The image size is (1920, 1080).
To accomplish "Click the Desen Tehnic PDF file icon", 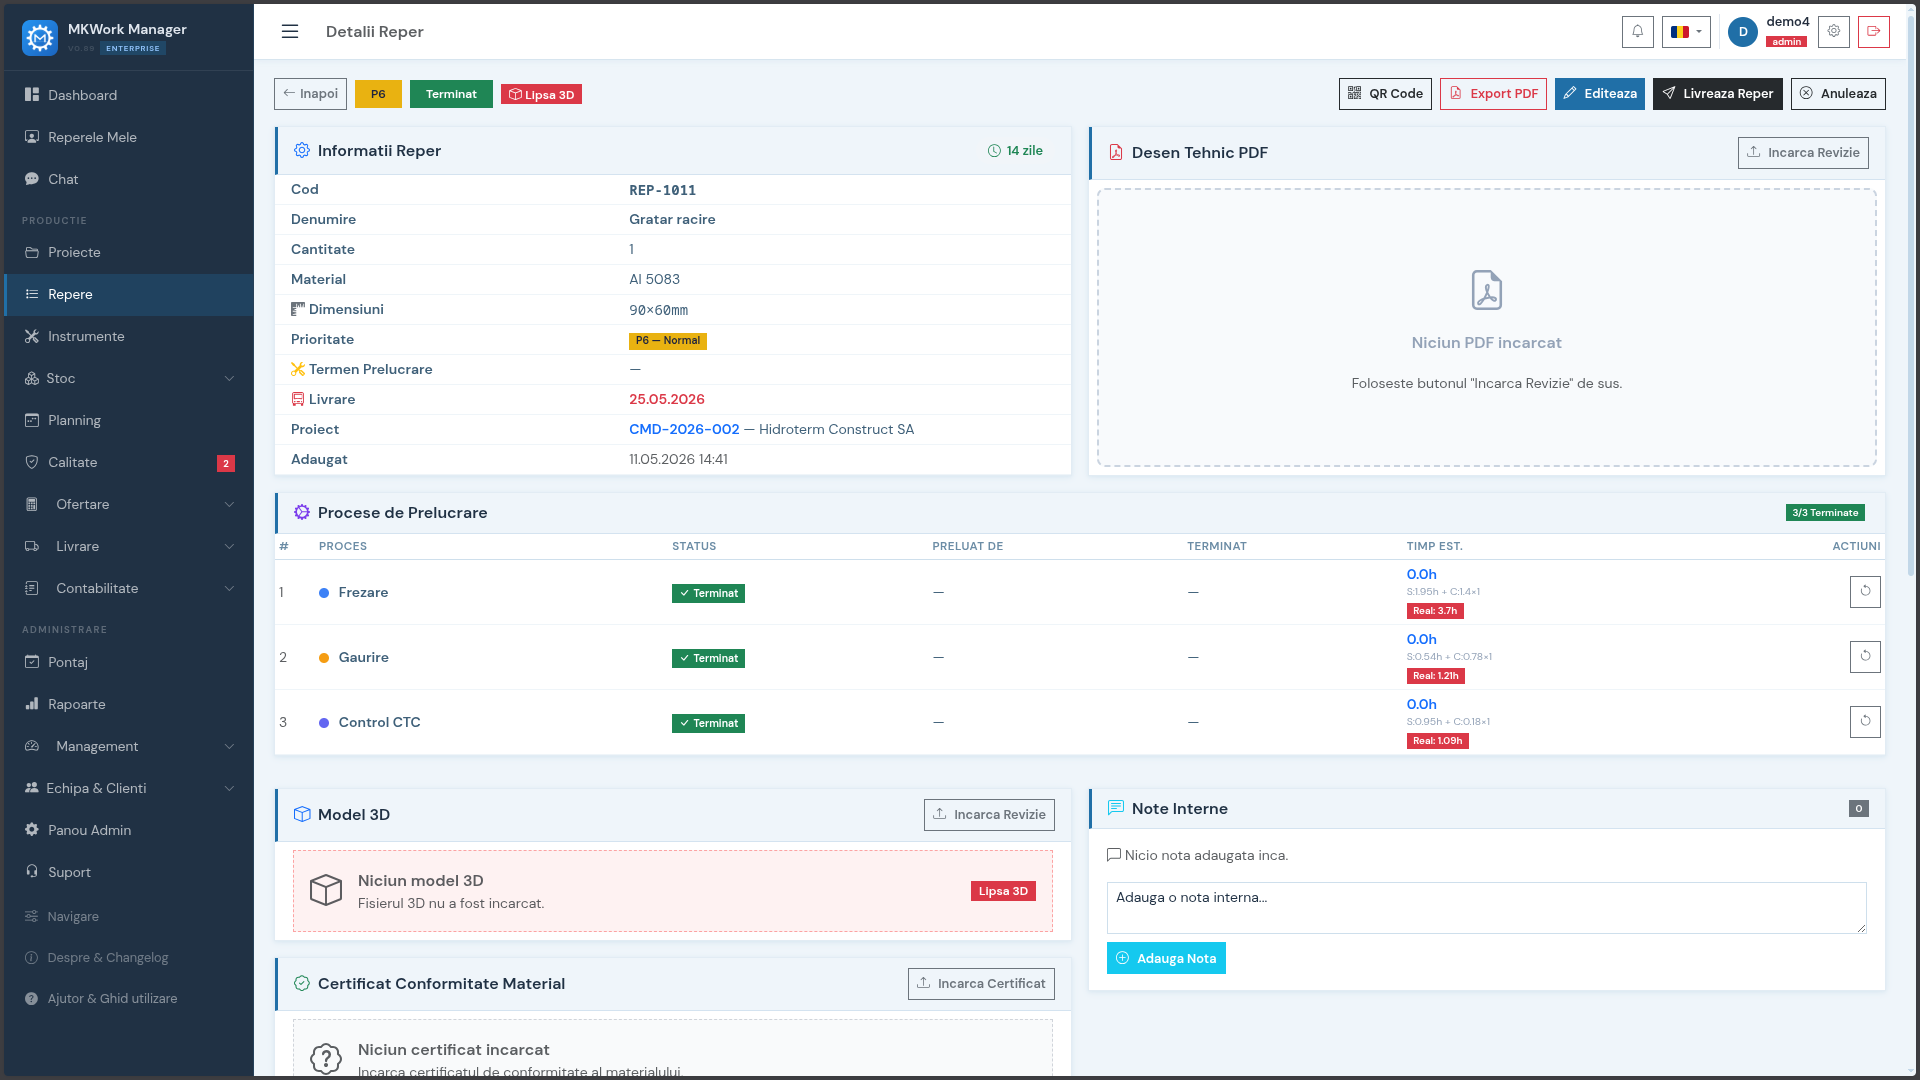I will click(1115, 152).
